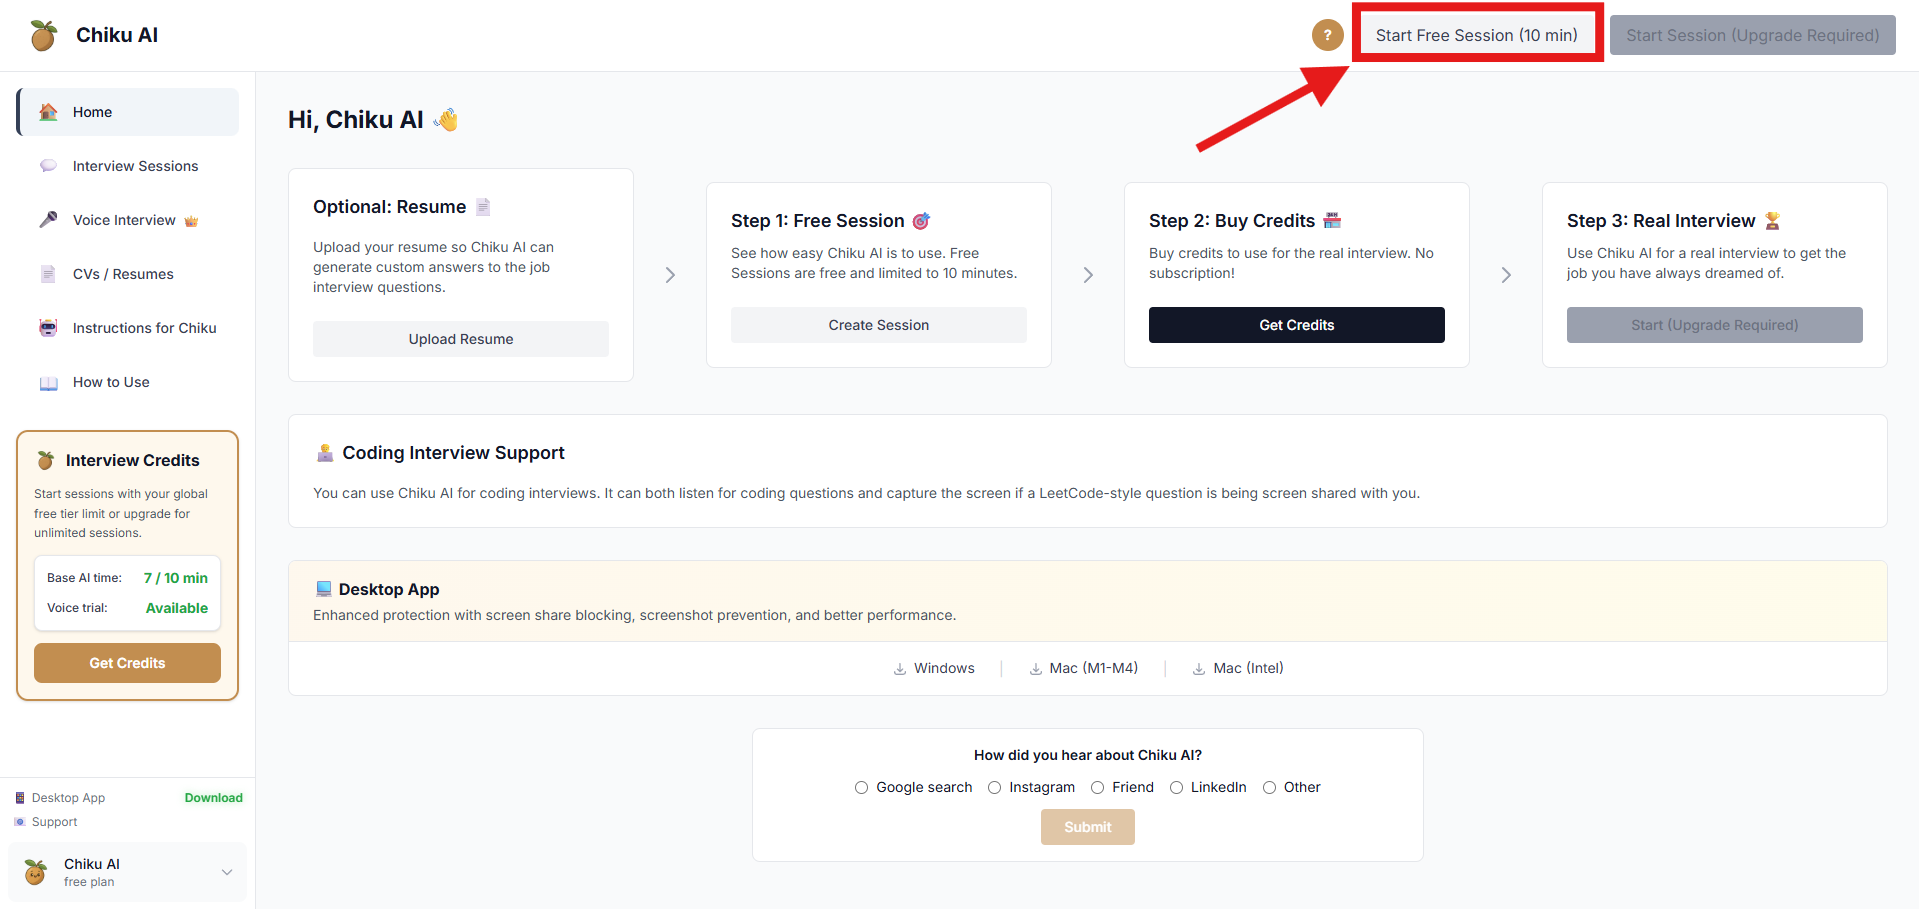Viewport: 1919px width, 909px height.
Task: Choose Instagram as referral source
Action: coord(994,787)
